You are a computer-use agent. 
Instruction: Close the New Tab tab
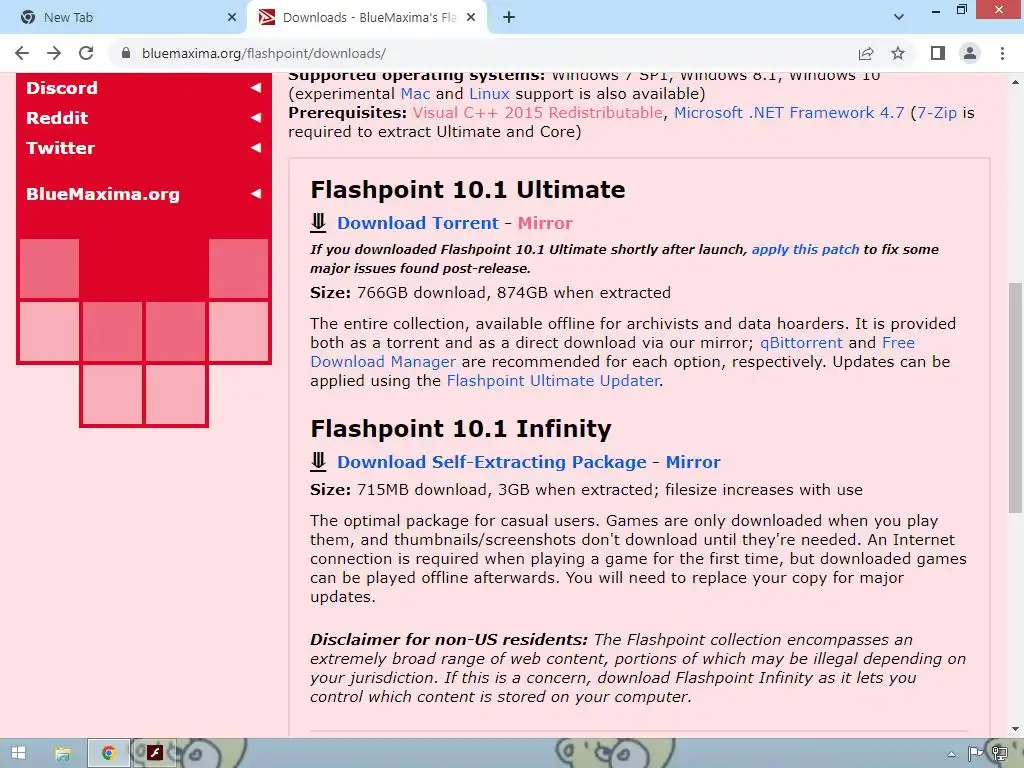coord(232,18)
